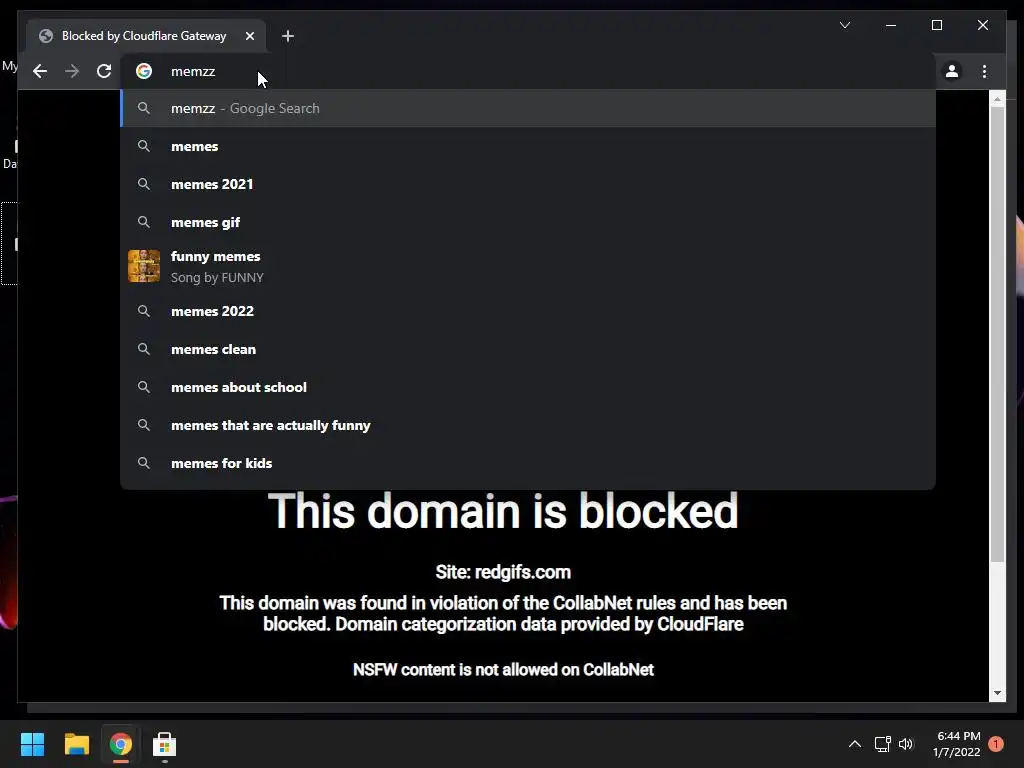Open the tab search chevron

click(x=844, y=25)
